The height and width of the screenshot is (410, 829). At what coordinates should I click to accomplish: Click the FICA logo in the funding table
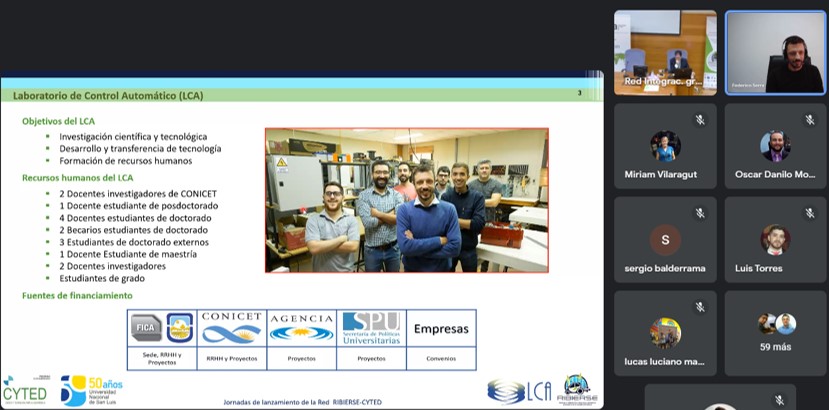(x=145, y=328)
